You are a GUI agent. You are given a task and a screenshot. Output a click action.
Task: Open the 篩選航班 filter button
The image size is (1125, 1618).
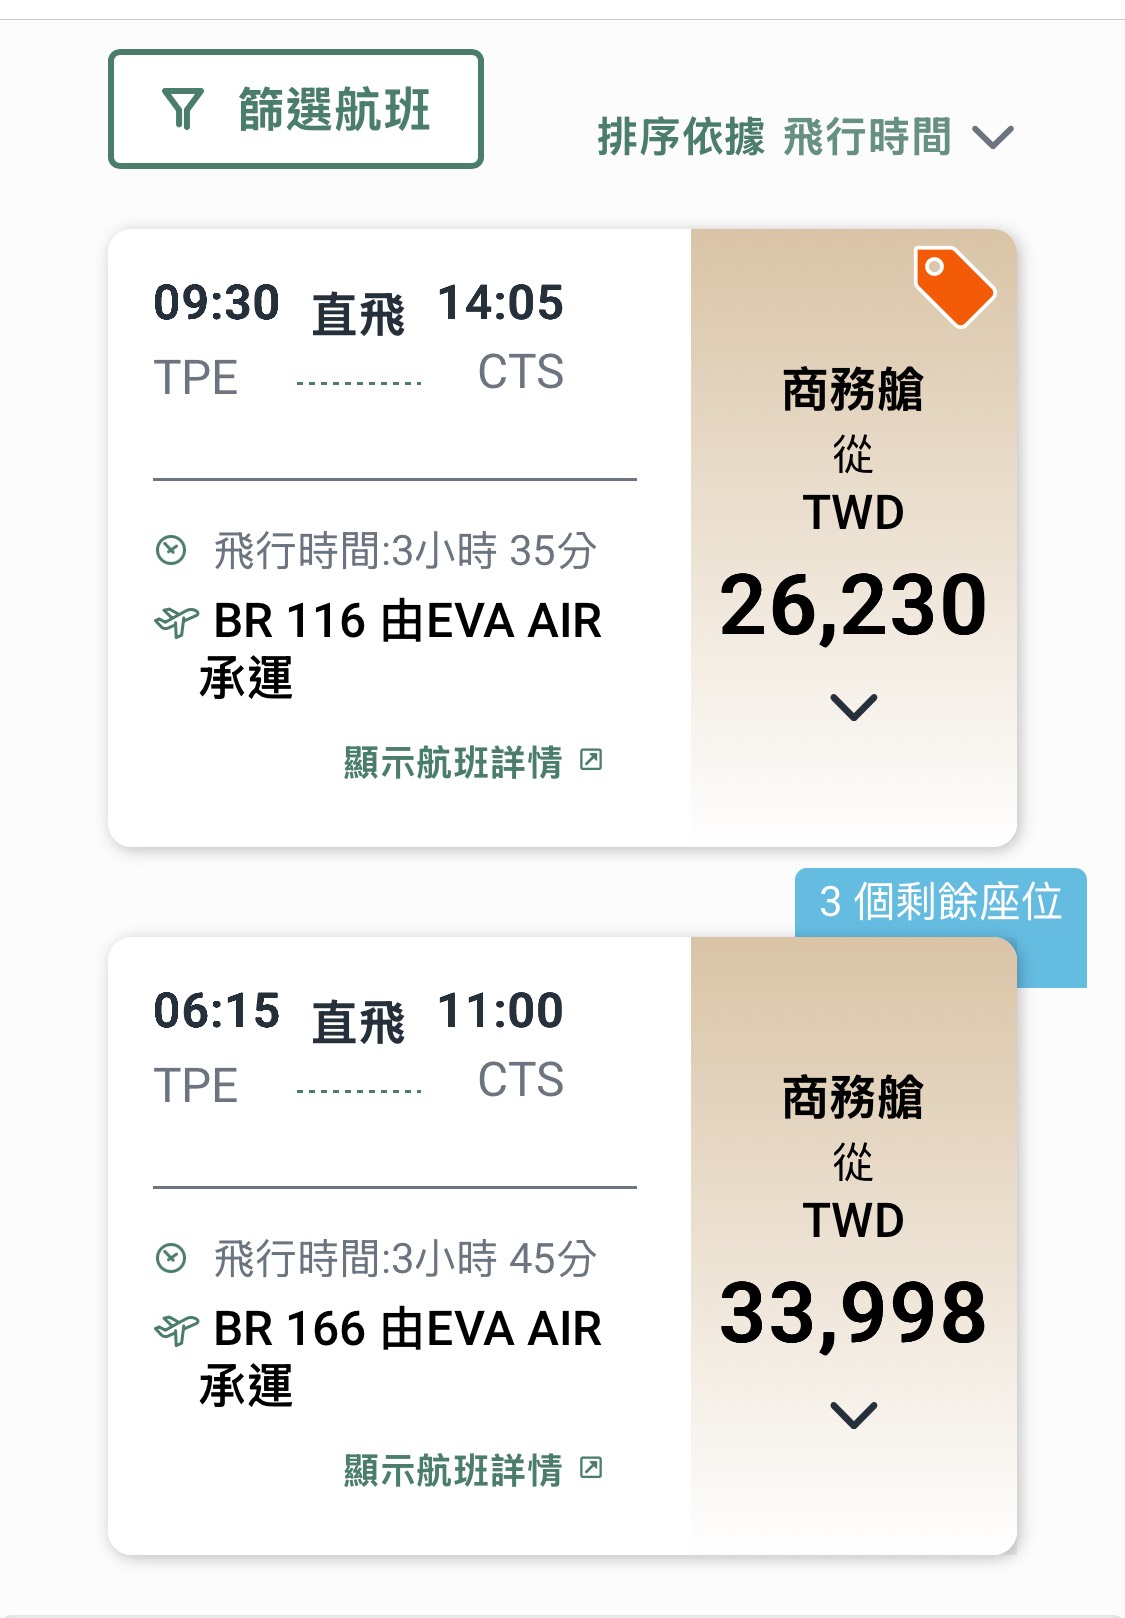pos(296,109)
